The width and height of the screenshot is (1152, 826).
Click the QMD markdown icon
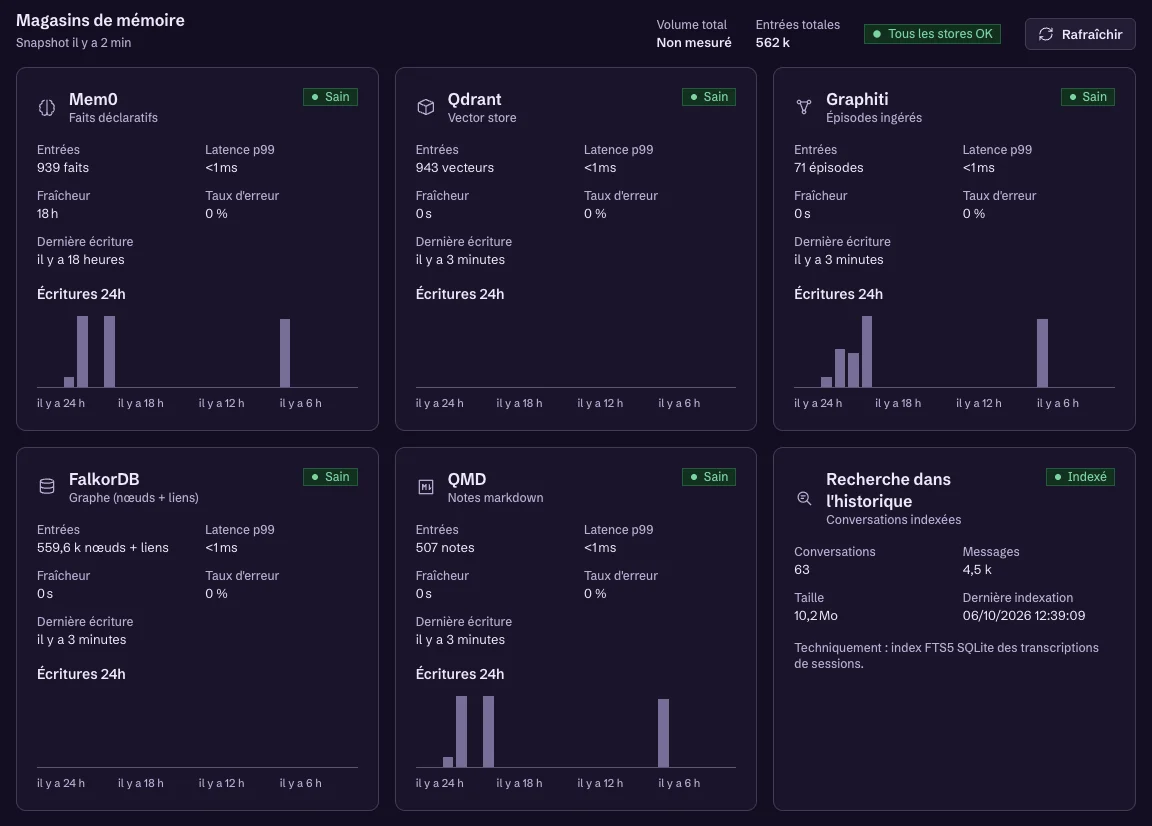pyautogui.click(x=425, y=486)
